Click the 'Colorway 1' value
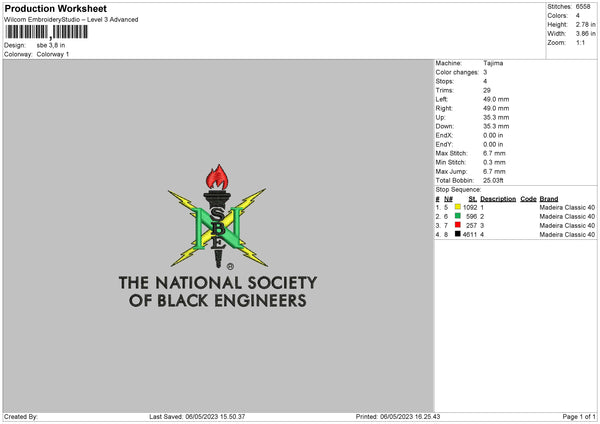Image resolution: width=600 pixels, height=424 pixels. click(53, 54)
